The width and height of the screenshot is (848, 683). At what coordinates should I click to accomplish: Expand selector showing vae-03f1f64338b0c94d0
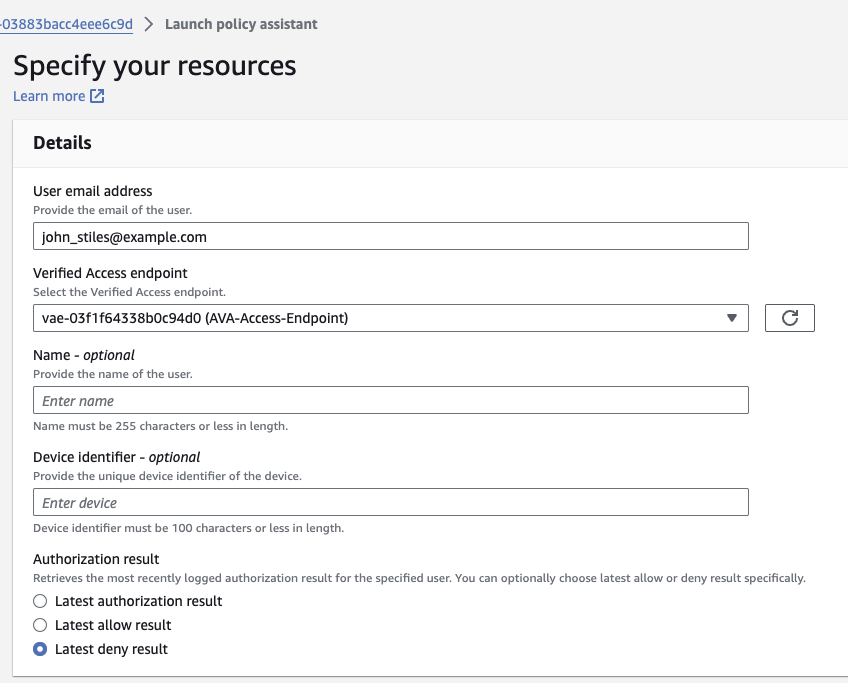pos(390,317)
